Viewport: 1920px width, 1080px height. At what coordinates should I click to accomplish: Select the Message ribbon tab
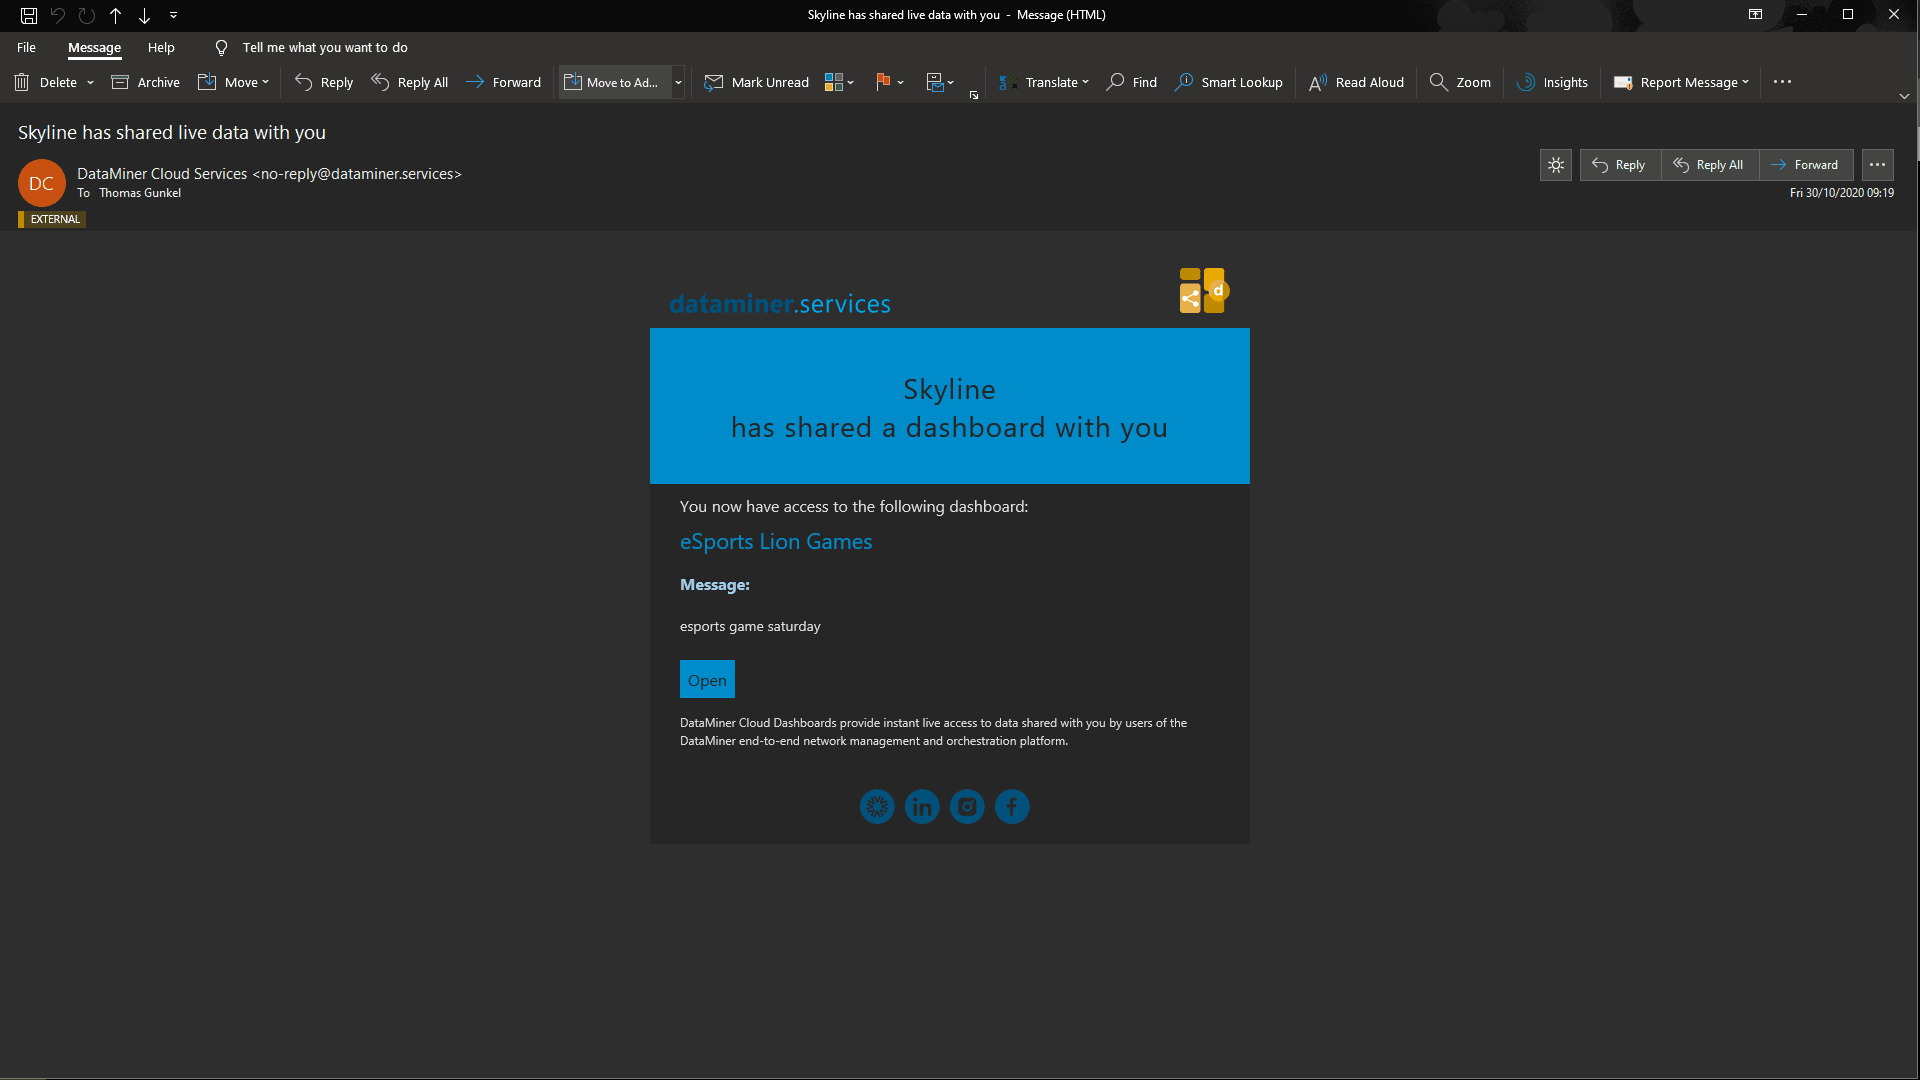[x=94, y=47]
